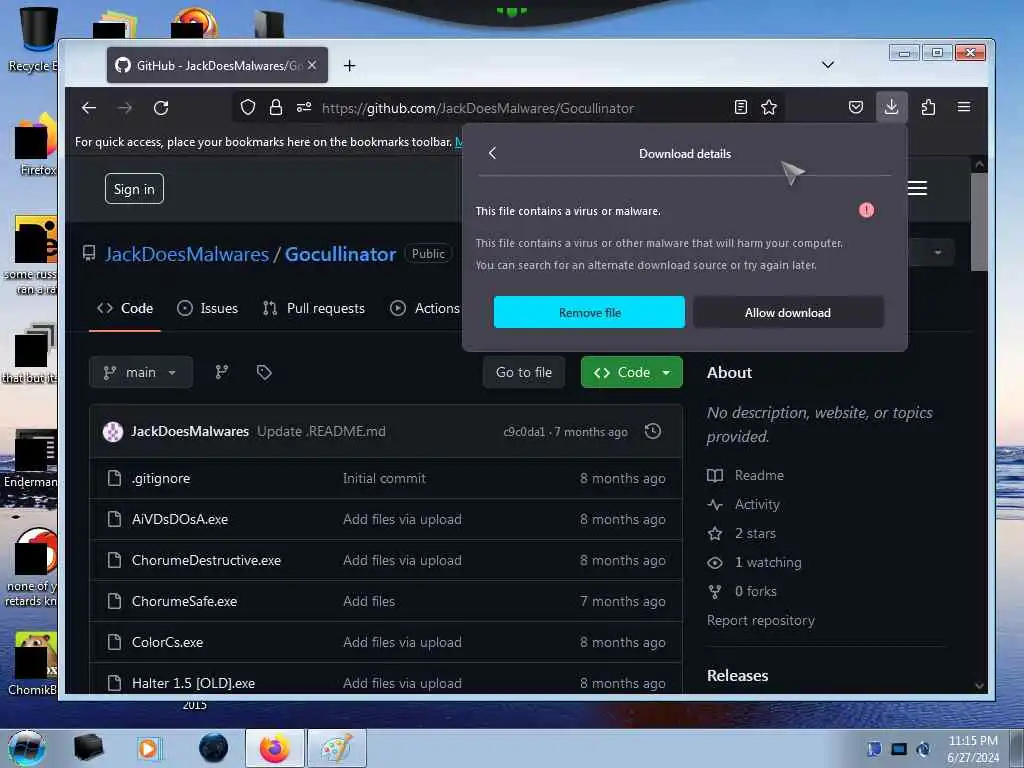Open Update .README.md commit message

pyautogui.click(x=321, y=431)
